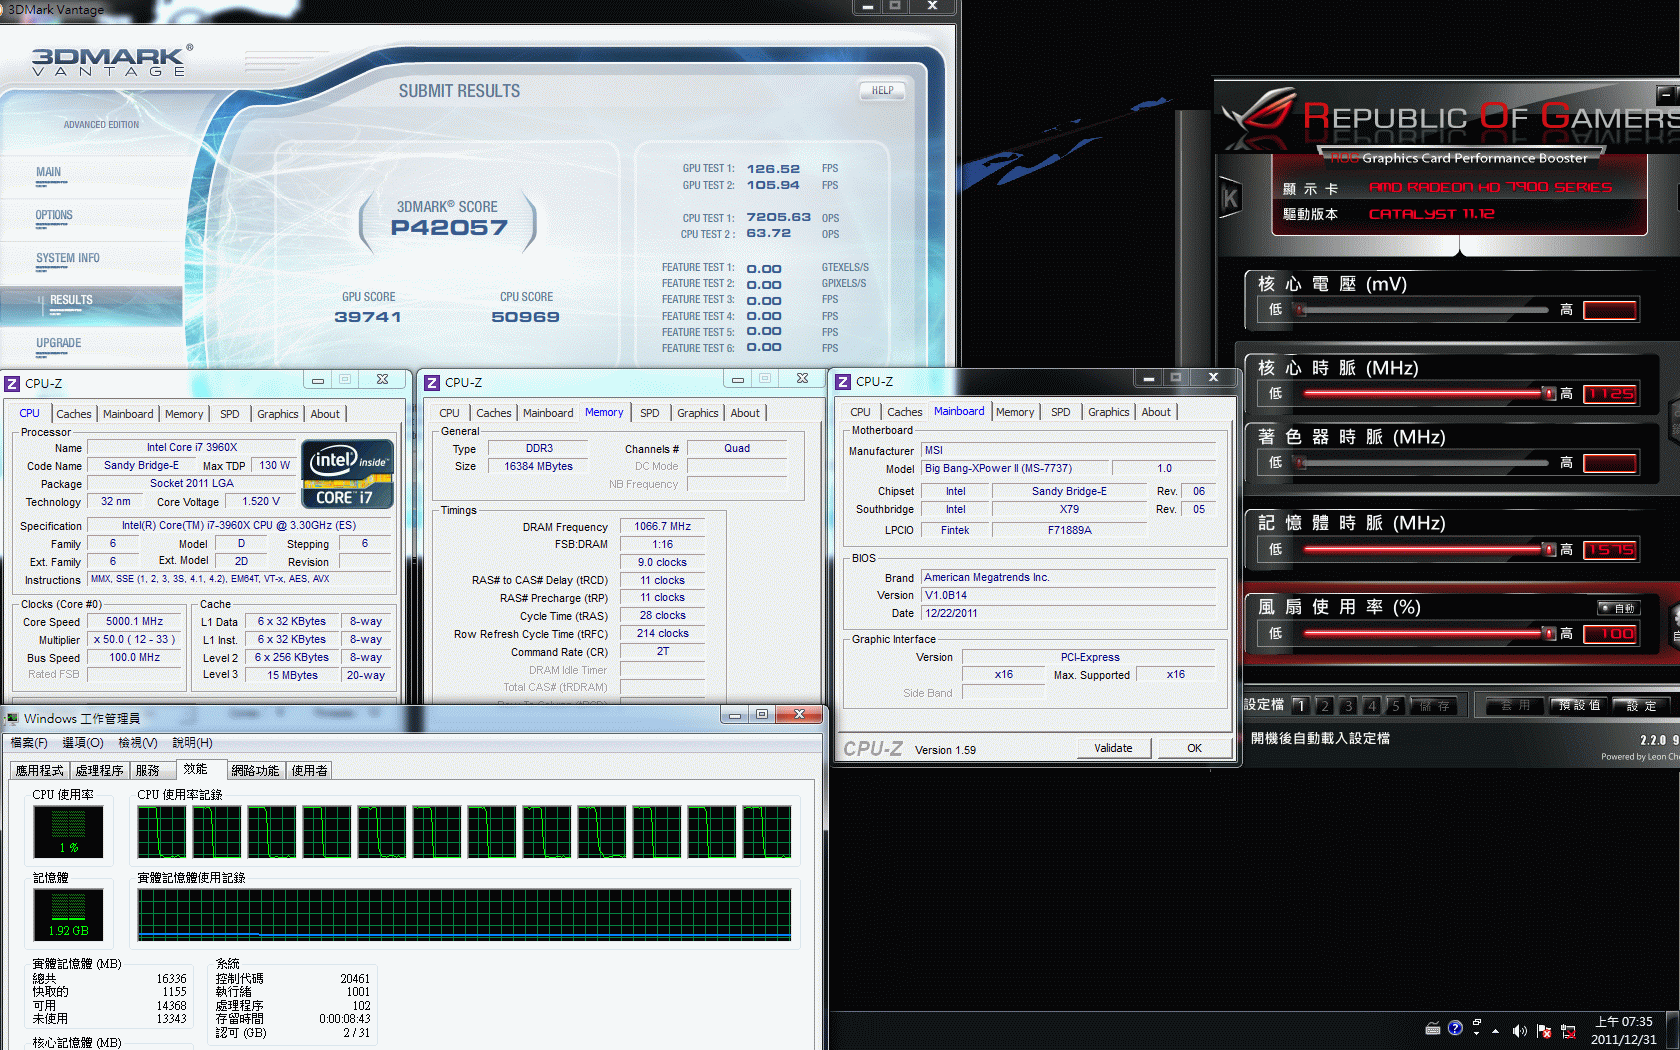Click the Show Desktop strip at taskbar end
The height and width of the screenshot is (1050, 1680).
[x=1673, y=1031]
